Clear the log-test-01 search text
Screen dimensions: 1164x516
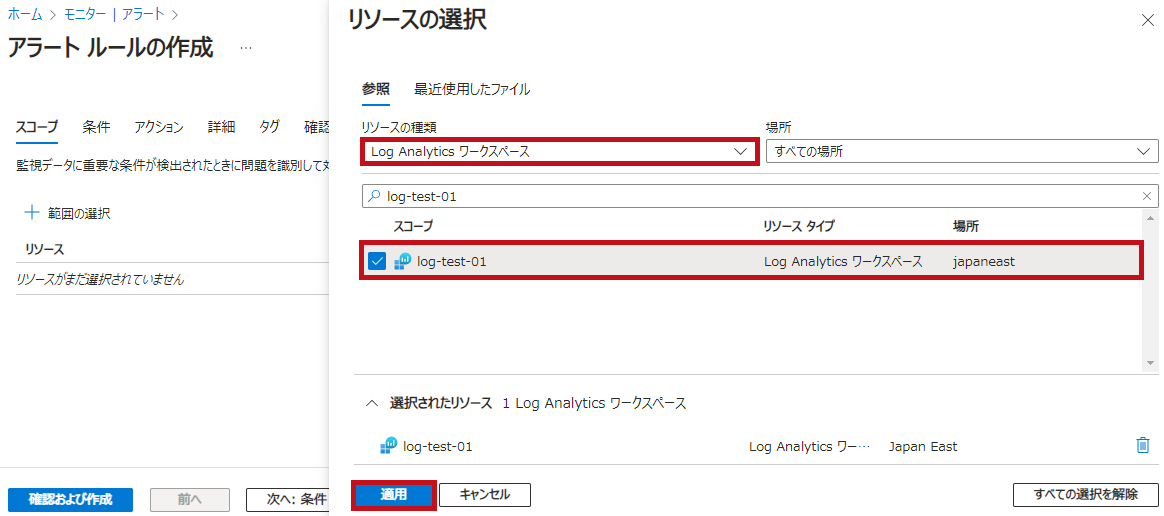point(1147,196)
